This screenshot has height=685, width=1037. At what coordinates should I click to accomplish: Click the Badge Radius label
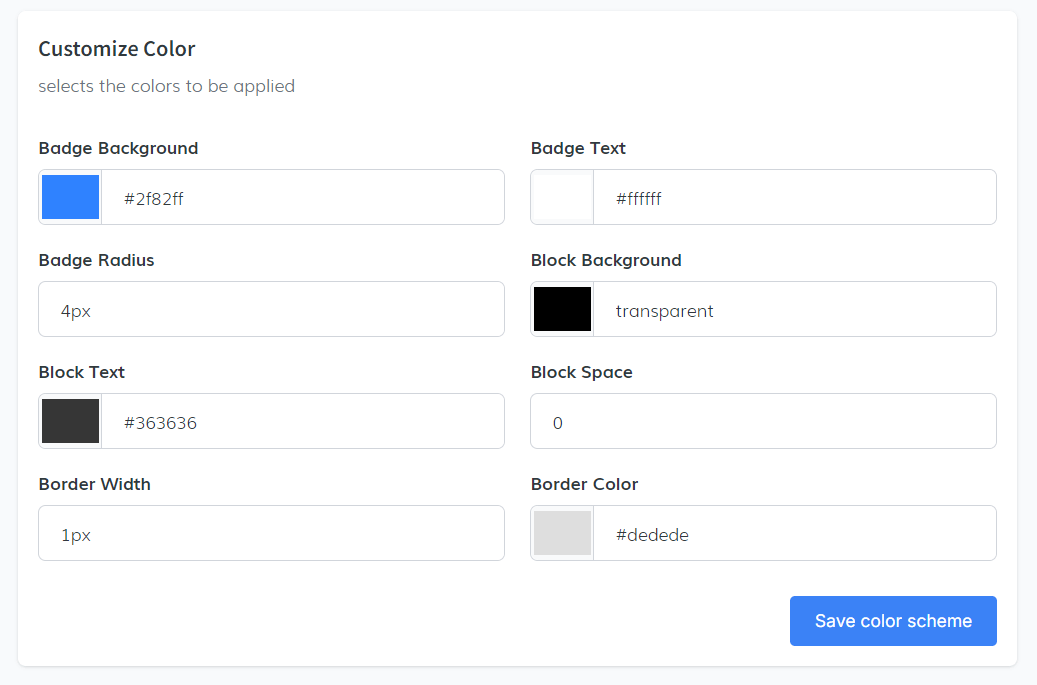[96, 260]
